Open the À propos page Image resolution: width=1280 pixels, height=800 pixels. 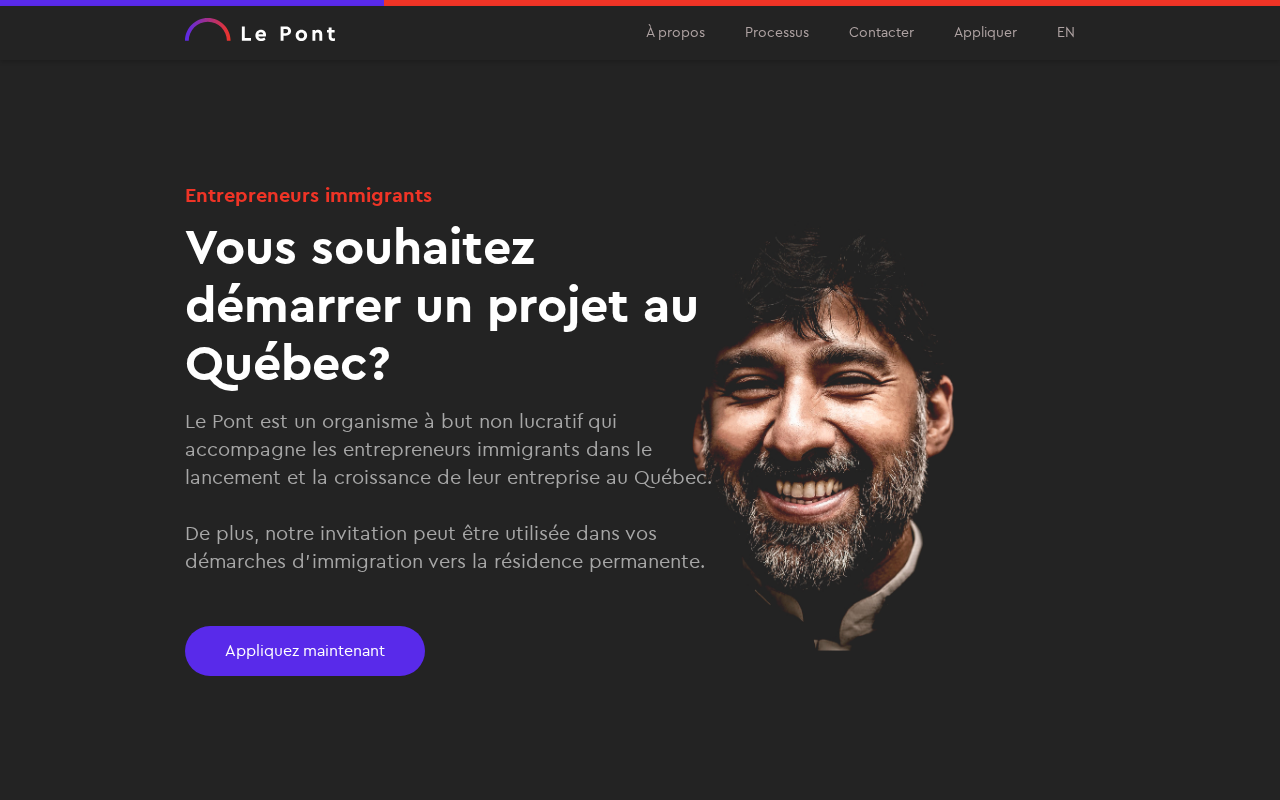[x=675, y=33]
